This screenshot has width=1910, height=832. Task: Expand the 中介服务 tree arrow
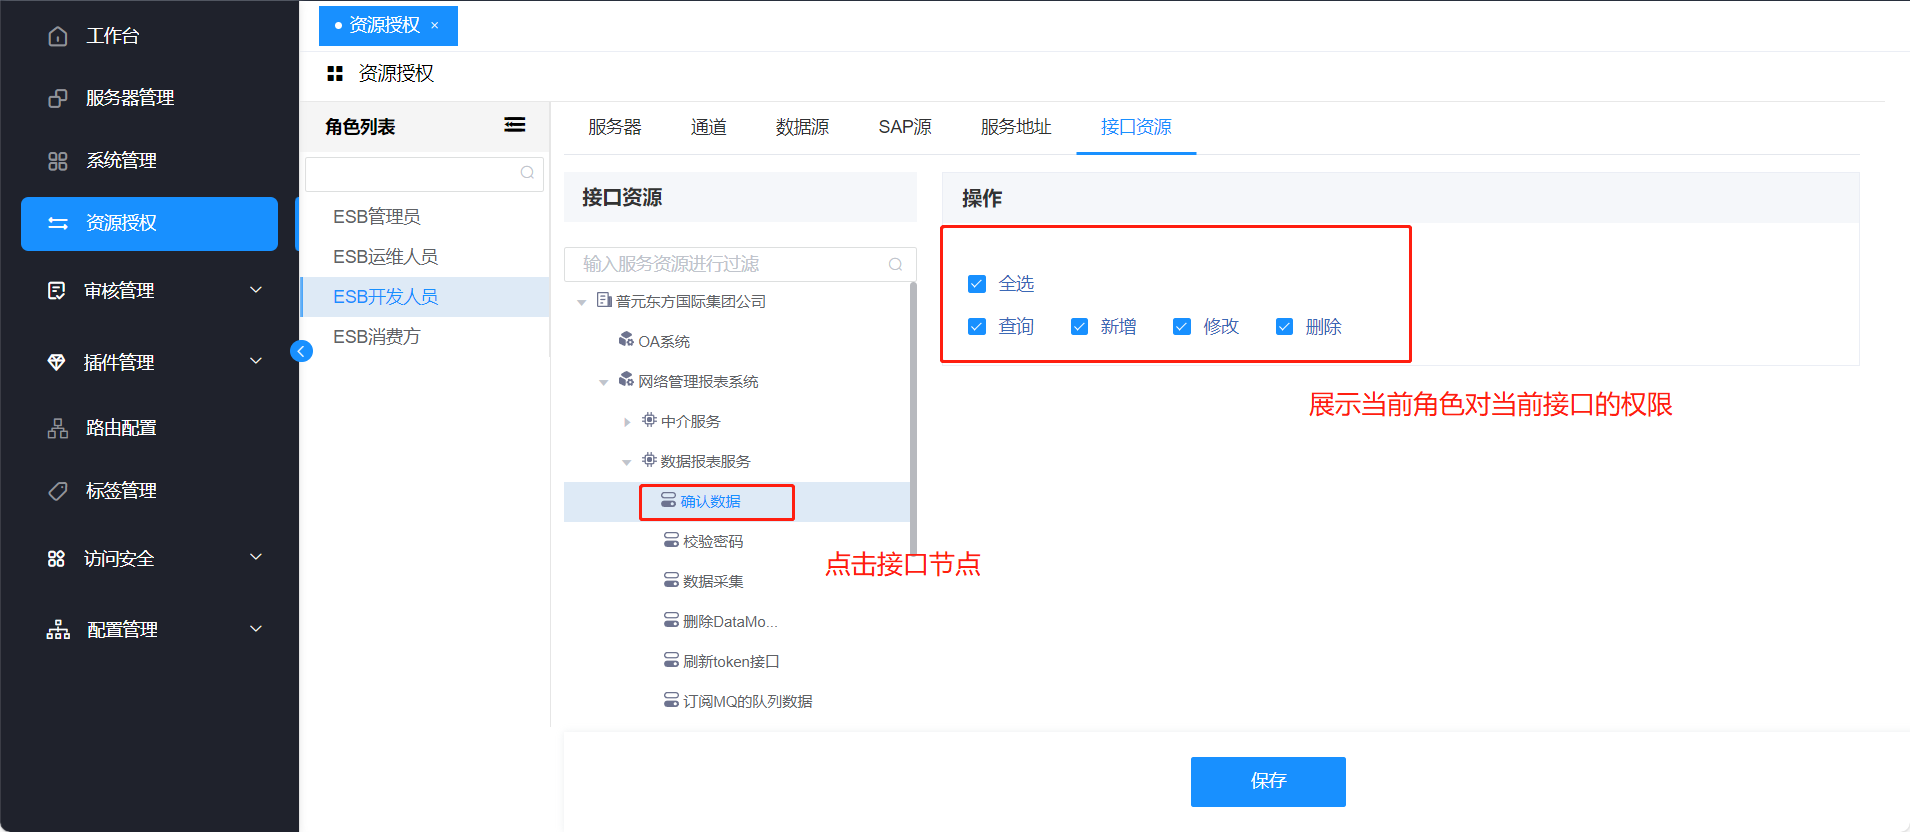627,422
